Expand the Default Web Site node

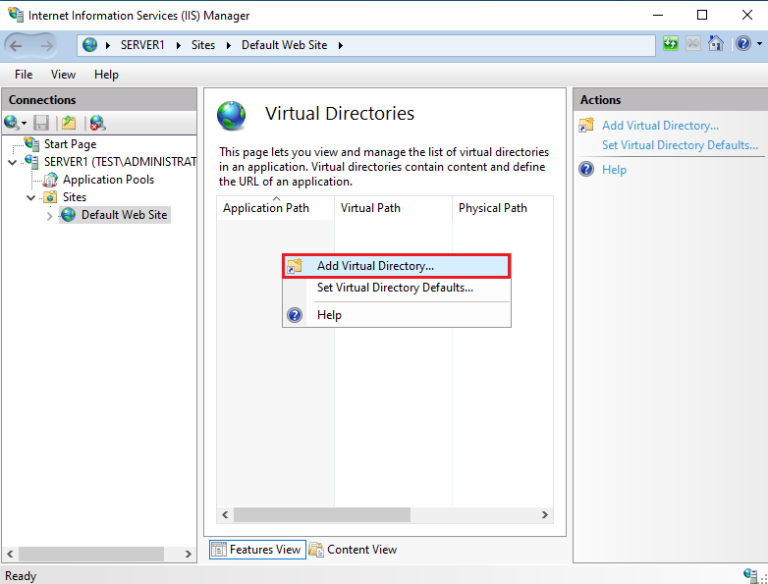pyautogui.click(x=50, y=215)
